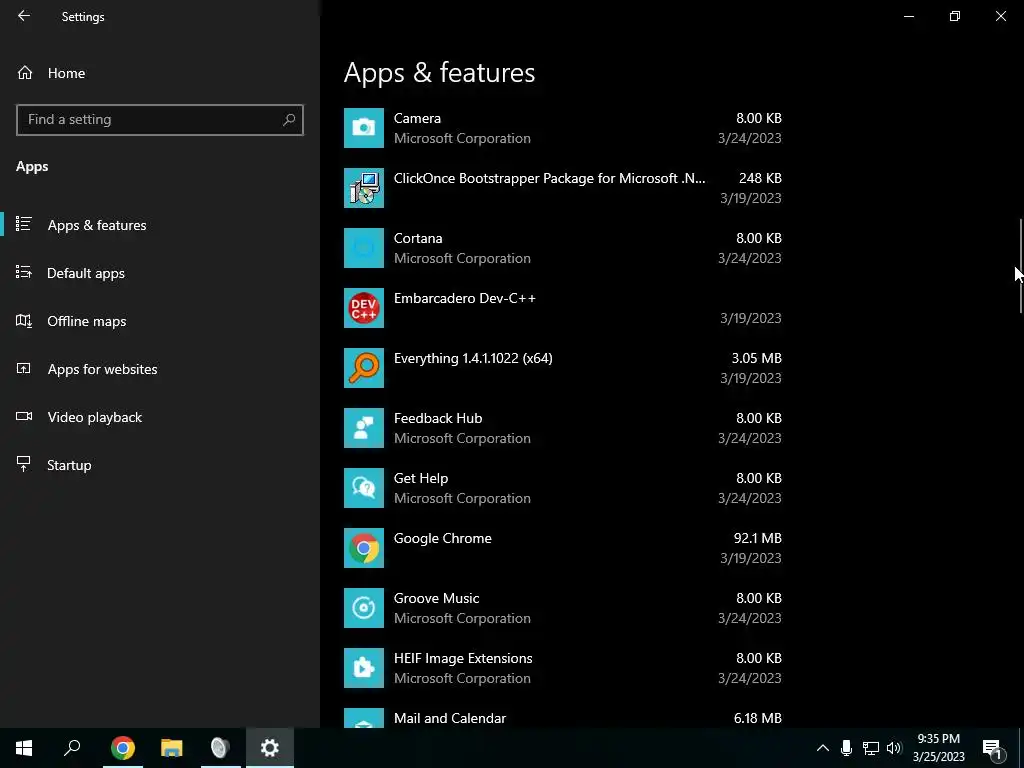Viewport: 1024px width, 768px height.
Task: Click the vertical scrollbar thumb
Action: coord(1021,266)
